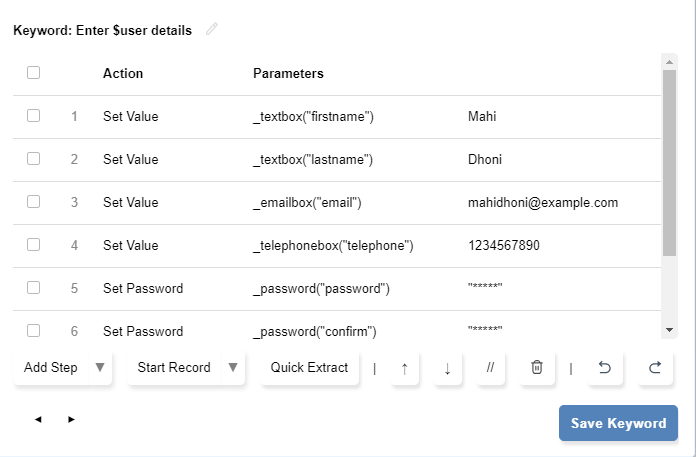Undo the last change
This screenshot has height=457, width=696.
(604, 368)
